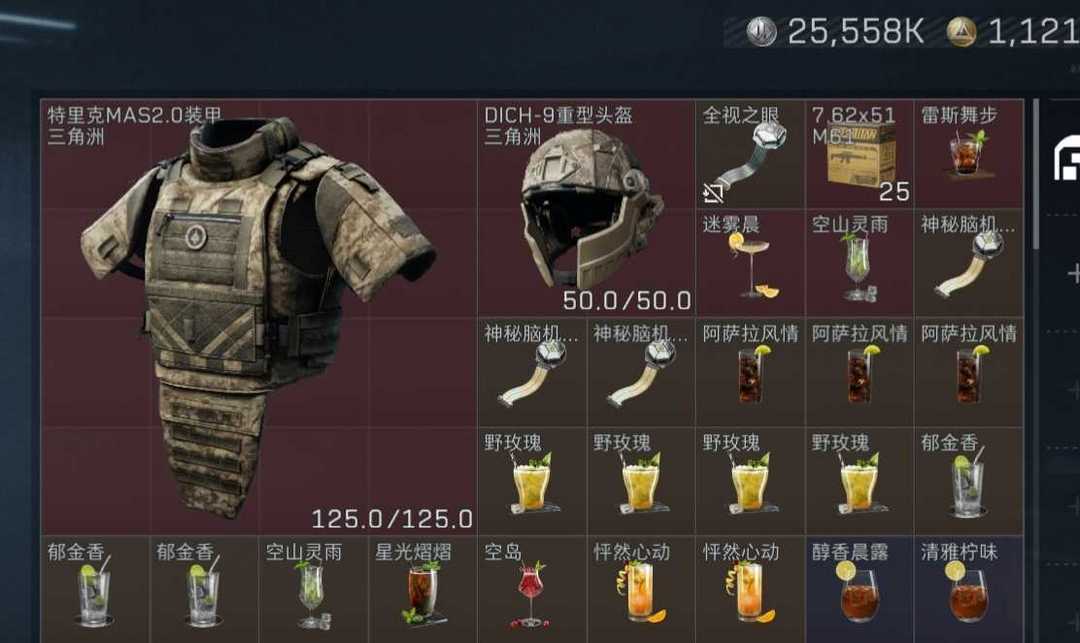Click the 全视之眼 item

[750, 154]
